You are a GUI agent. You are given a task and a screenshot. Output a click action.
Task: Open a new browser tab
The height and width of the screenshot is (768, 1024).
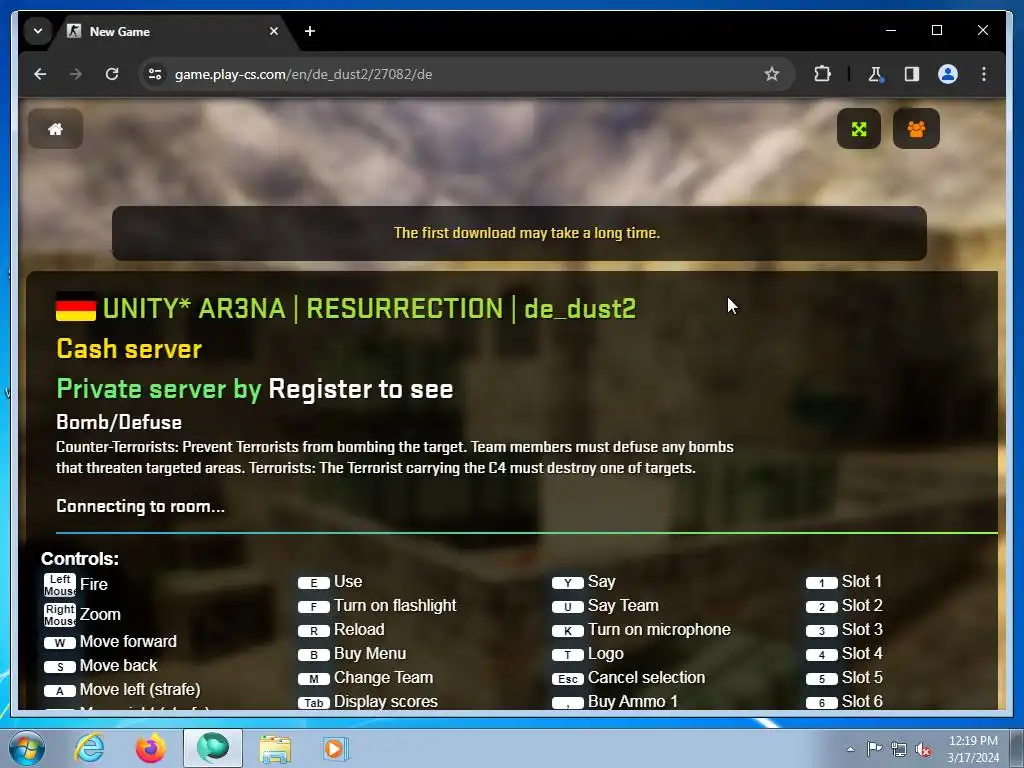[x=310, y=31]
